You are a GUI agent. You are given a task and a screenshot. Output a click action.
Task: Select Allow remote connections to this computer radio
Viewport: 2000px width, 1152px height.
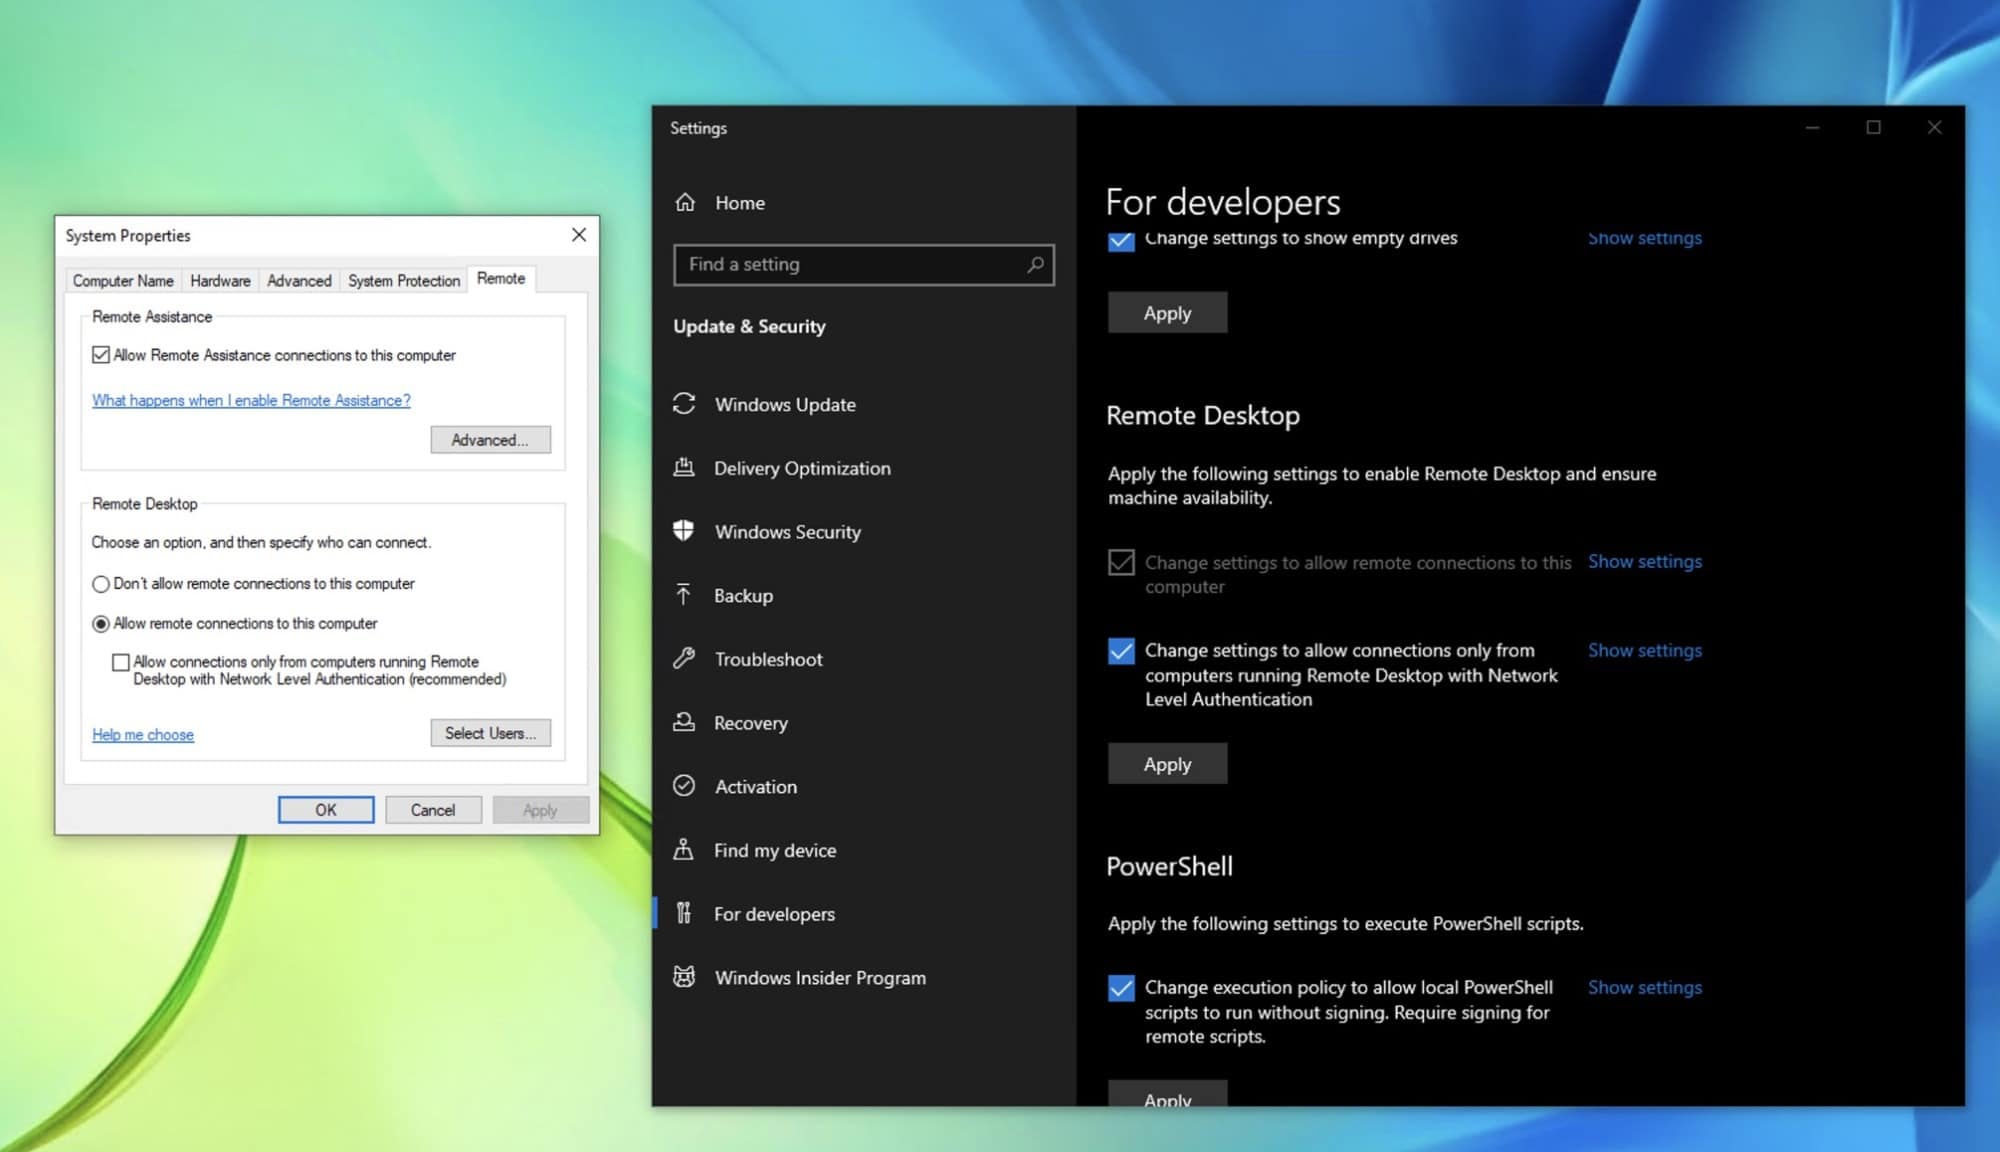[x=101, y=624]
